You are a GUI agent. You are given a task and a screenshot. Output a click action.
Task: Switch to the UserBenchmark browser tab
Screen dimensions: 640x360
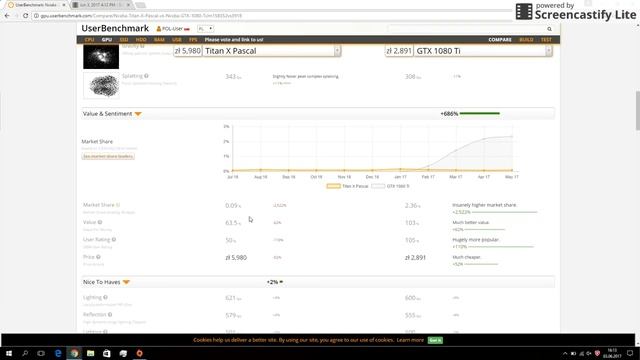tap(35, 5)
